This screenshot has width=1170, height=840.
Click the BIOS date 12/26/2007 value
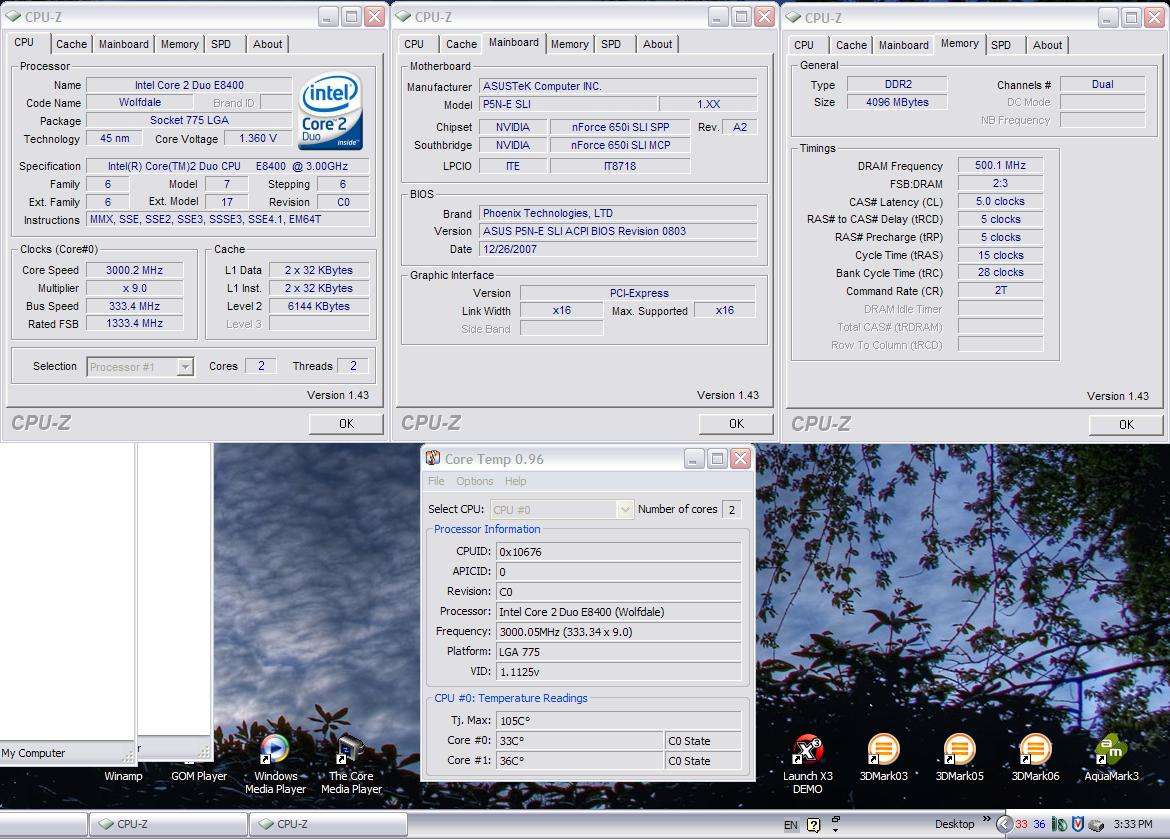[x=618, y=249]
